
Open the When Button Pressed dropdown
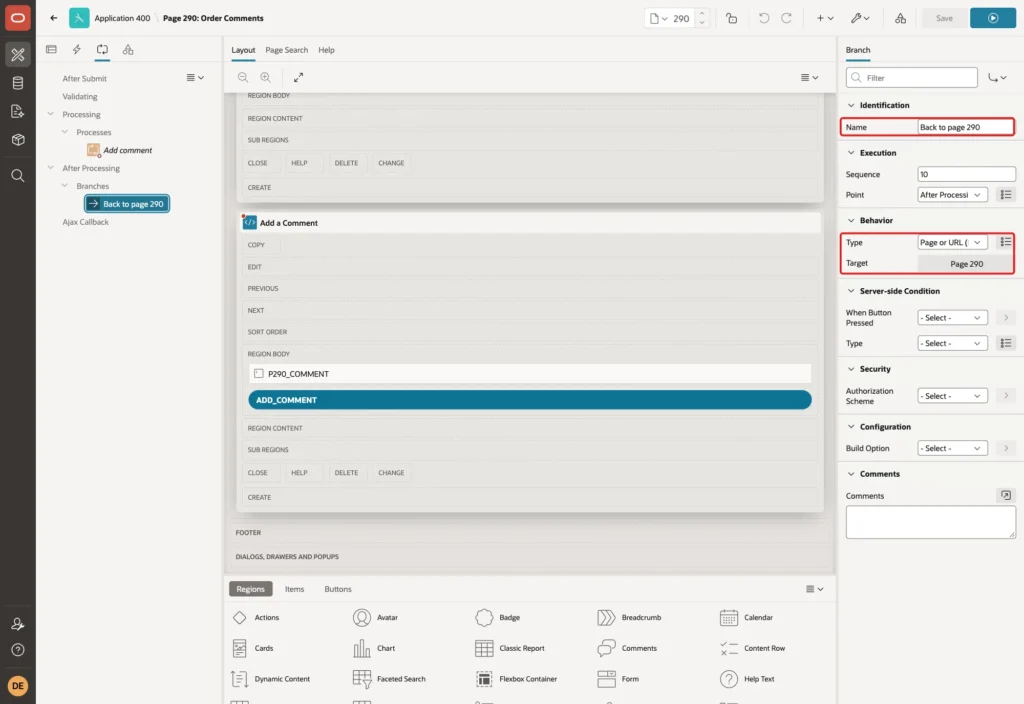(952, 317)
